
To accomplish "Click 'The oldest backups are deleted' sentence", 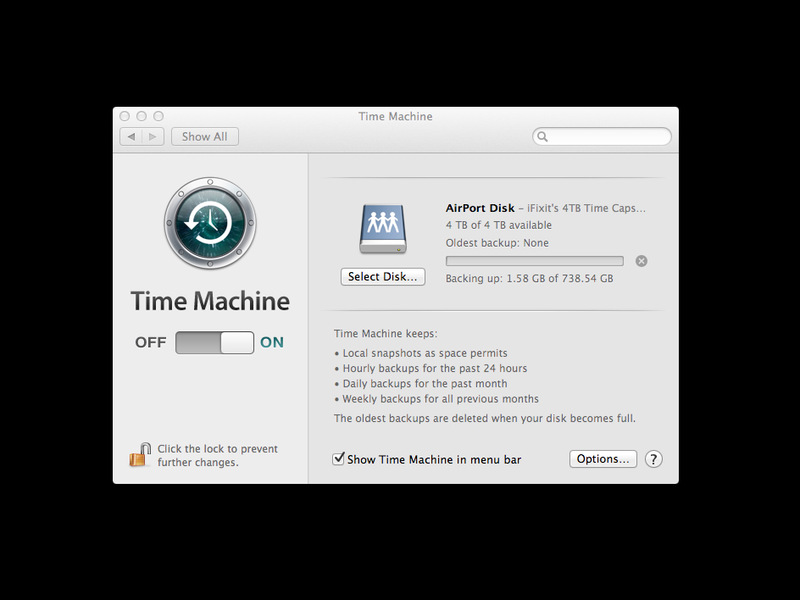I will point(485,418).
